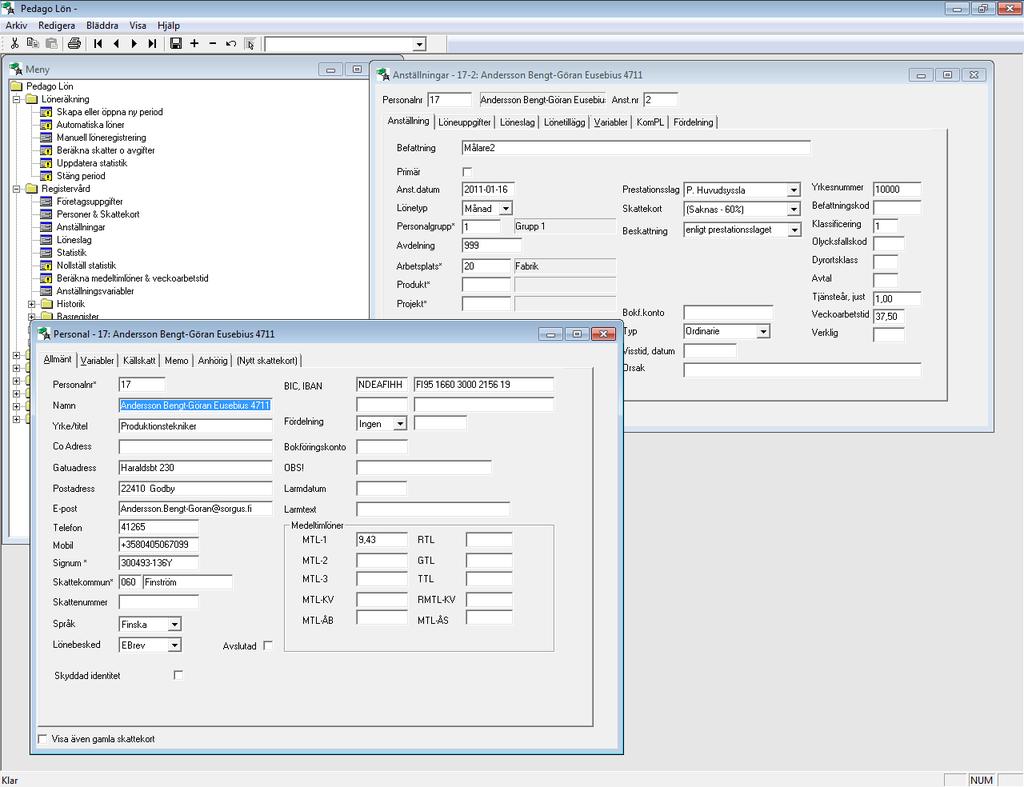1024x787 pixels.
Task: Open the Lönetyp Månad dropdown
Action: point(505,208)
